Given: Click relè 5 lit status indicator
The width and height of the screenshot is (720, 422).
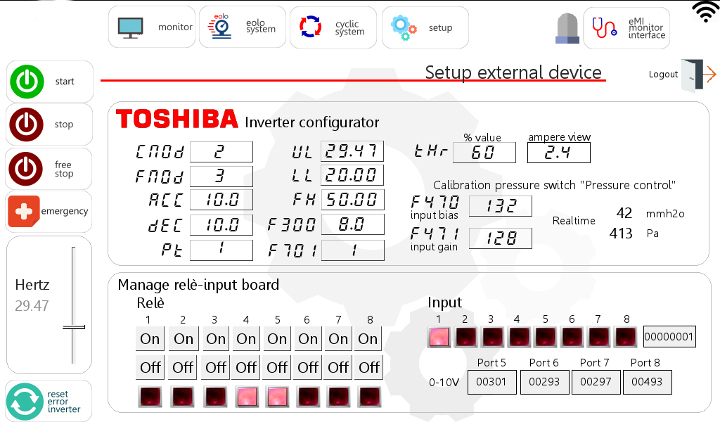Looking at the screenshot, I should (x=277, y=397).
